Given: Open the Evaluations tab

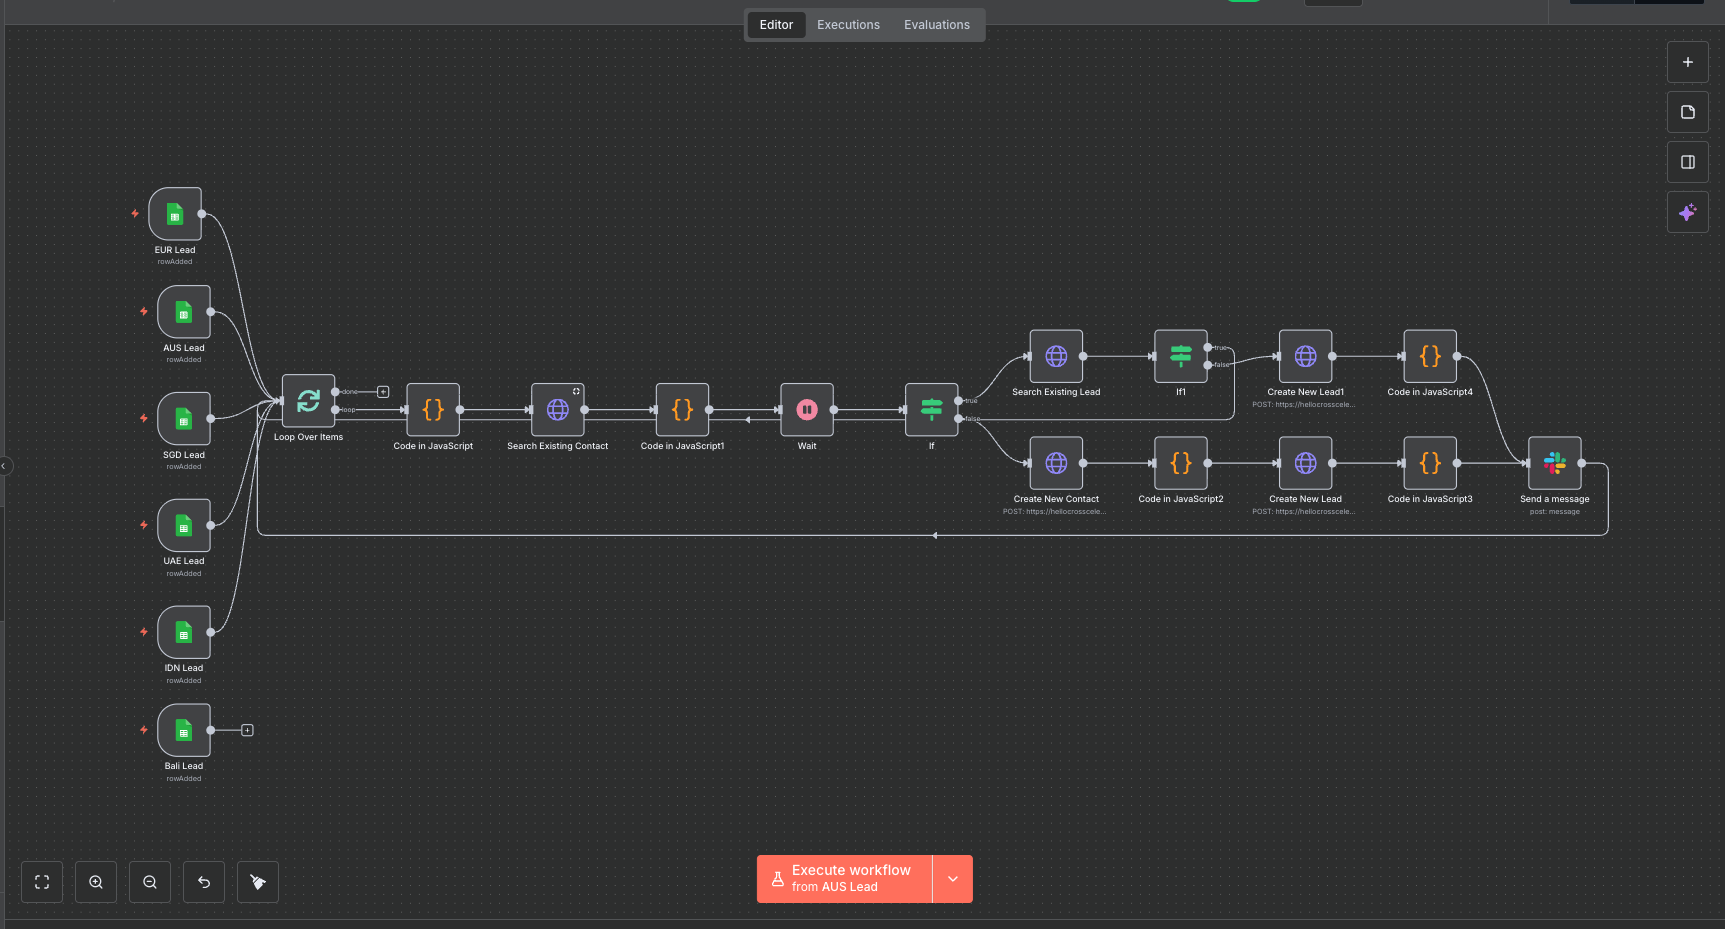Looking at the screenshot, I should tap(936, 24).
